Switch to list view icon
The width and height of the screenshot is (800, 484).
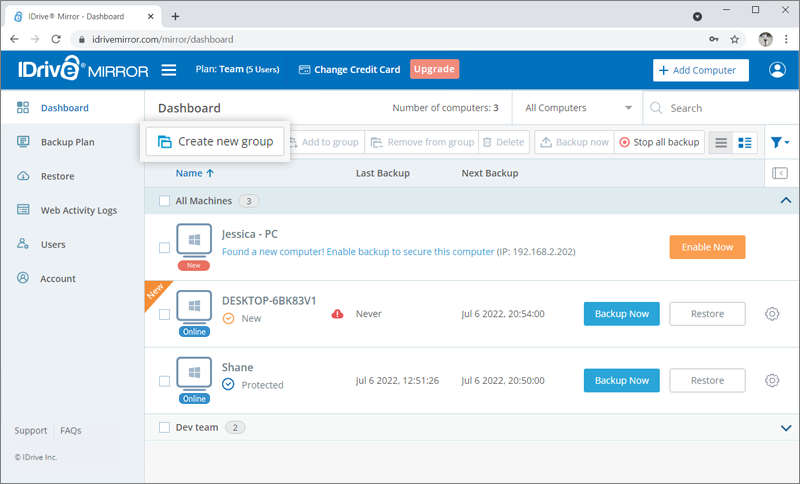pyautogui.click(x=720, y=143)
